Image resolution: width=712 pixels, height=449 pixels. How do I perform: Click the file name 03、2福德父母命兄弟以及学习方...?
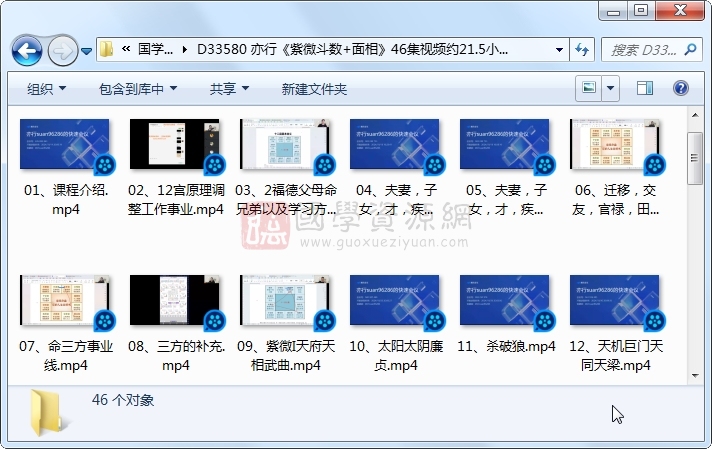pos(286,199)
